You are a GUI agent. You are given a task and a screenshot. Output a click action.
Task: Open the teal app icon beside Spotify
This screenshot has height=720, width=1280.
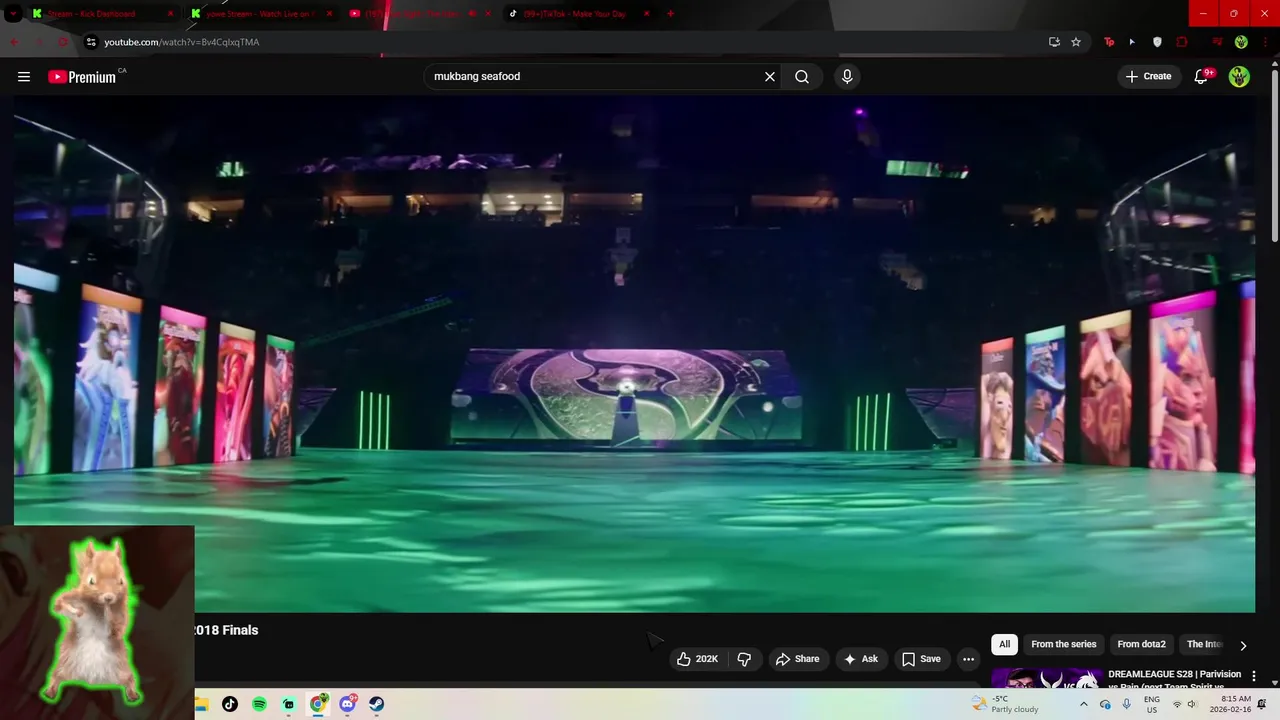[x=289, y=704]
